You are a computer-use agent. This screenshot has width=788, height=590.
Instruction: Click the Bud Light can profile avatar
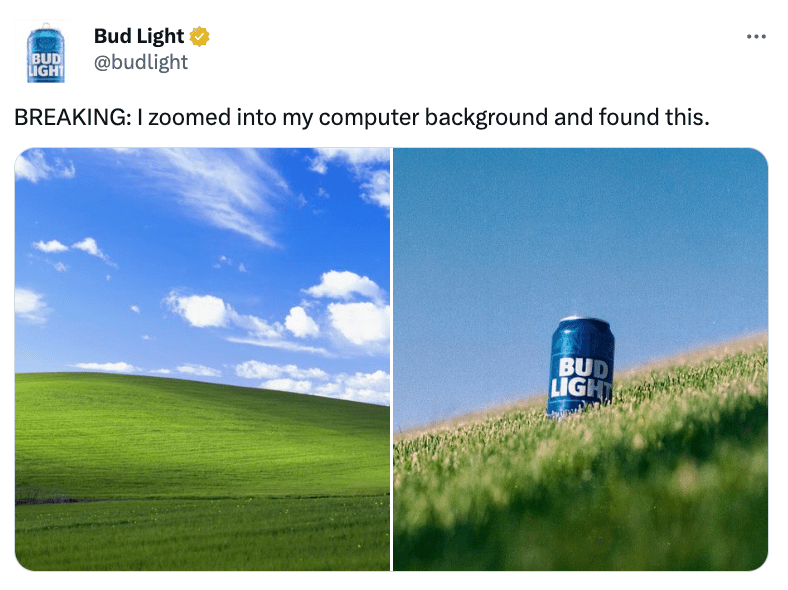tap(45, 52)
